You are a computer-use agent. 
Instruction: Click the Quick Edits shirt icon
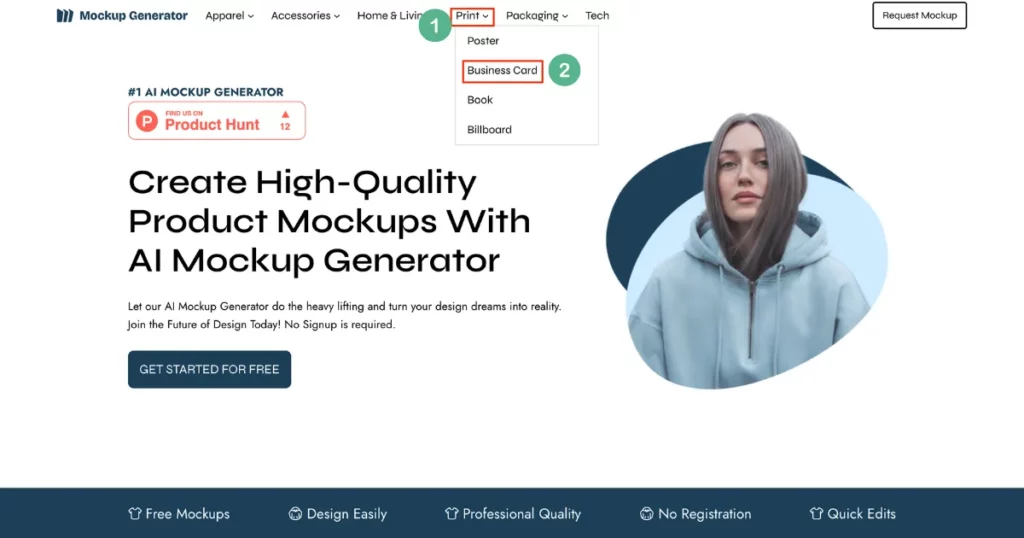816,514
